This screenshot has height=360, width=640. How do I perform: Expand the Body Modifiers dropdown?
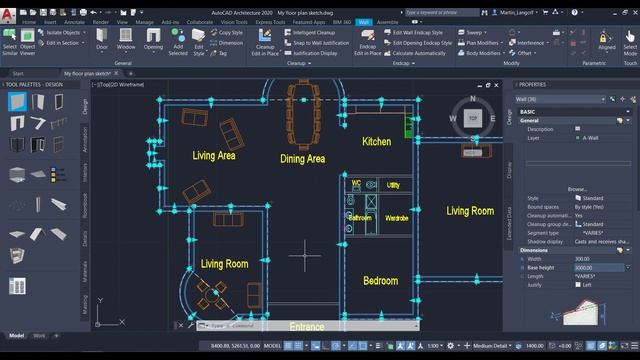tap(504, 53)
